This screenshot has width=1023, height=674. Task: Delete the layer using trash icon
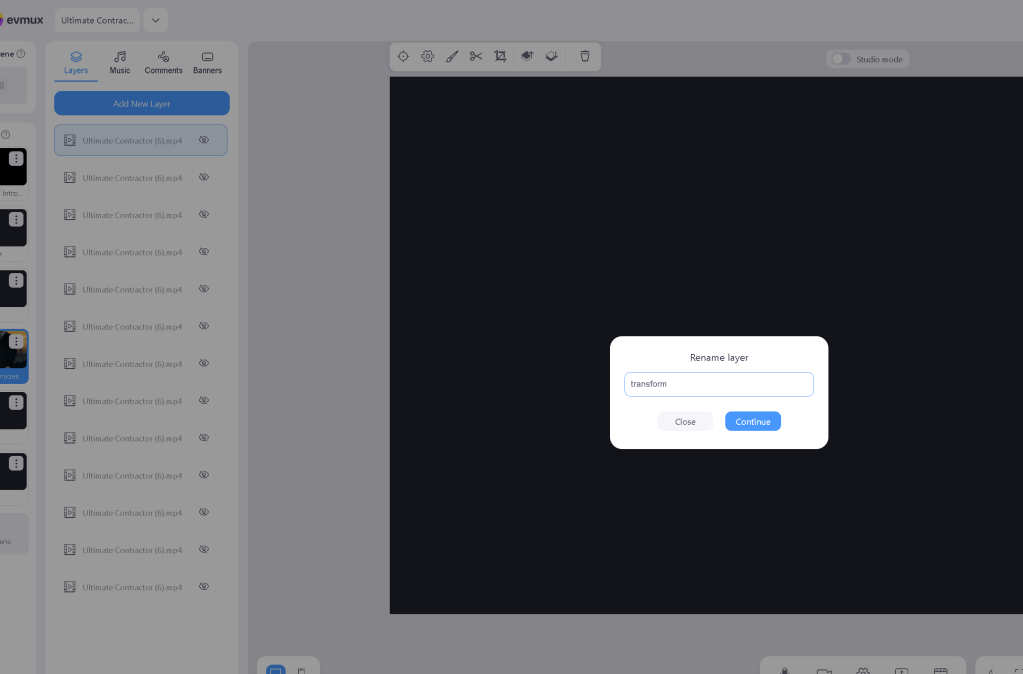tap(585, 56)
